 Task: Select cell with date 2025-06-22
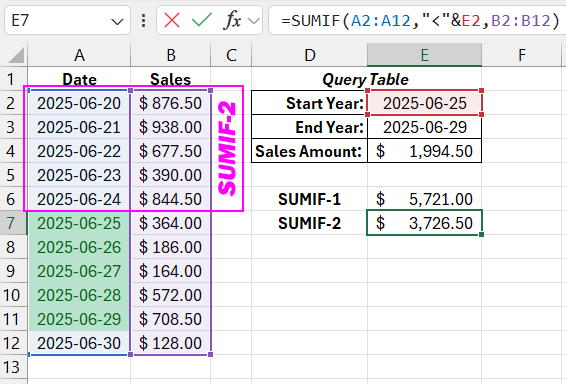coord(79,151)
